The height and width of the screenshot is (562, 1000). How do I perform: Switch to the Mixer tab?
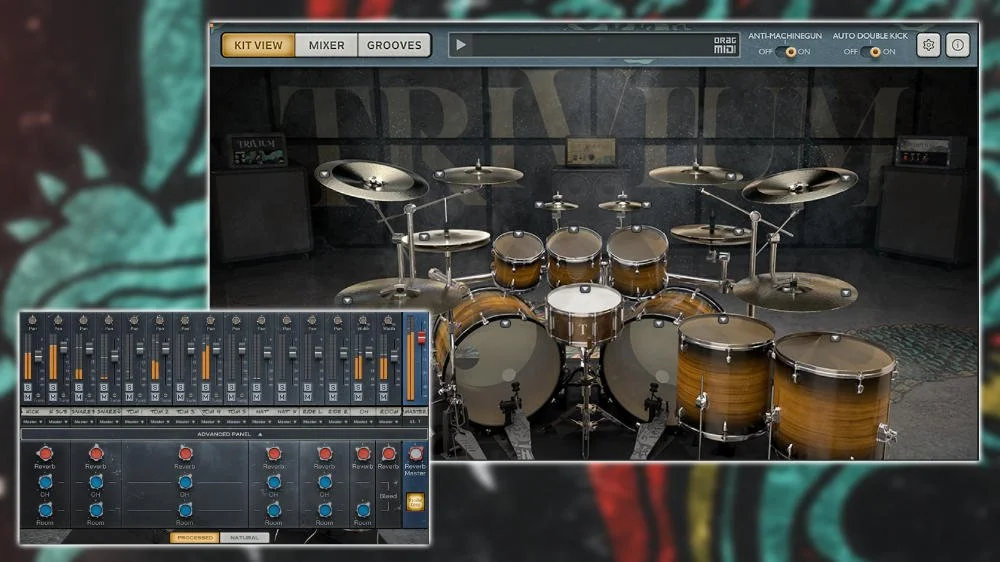click(x=326, y=45)
